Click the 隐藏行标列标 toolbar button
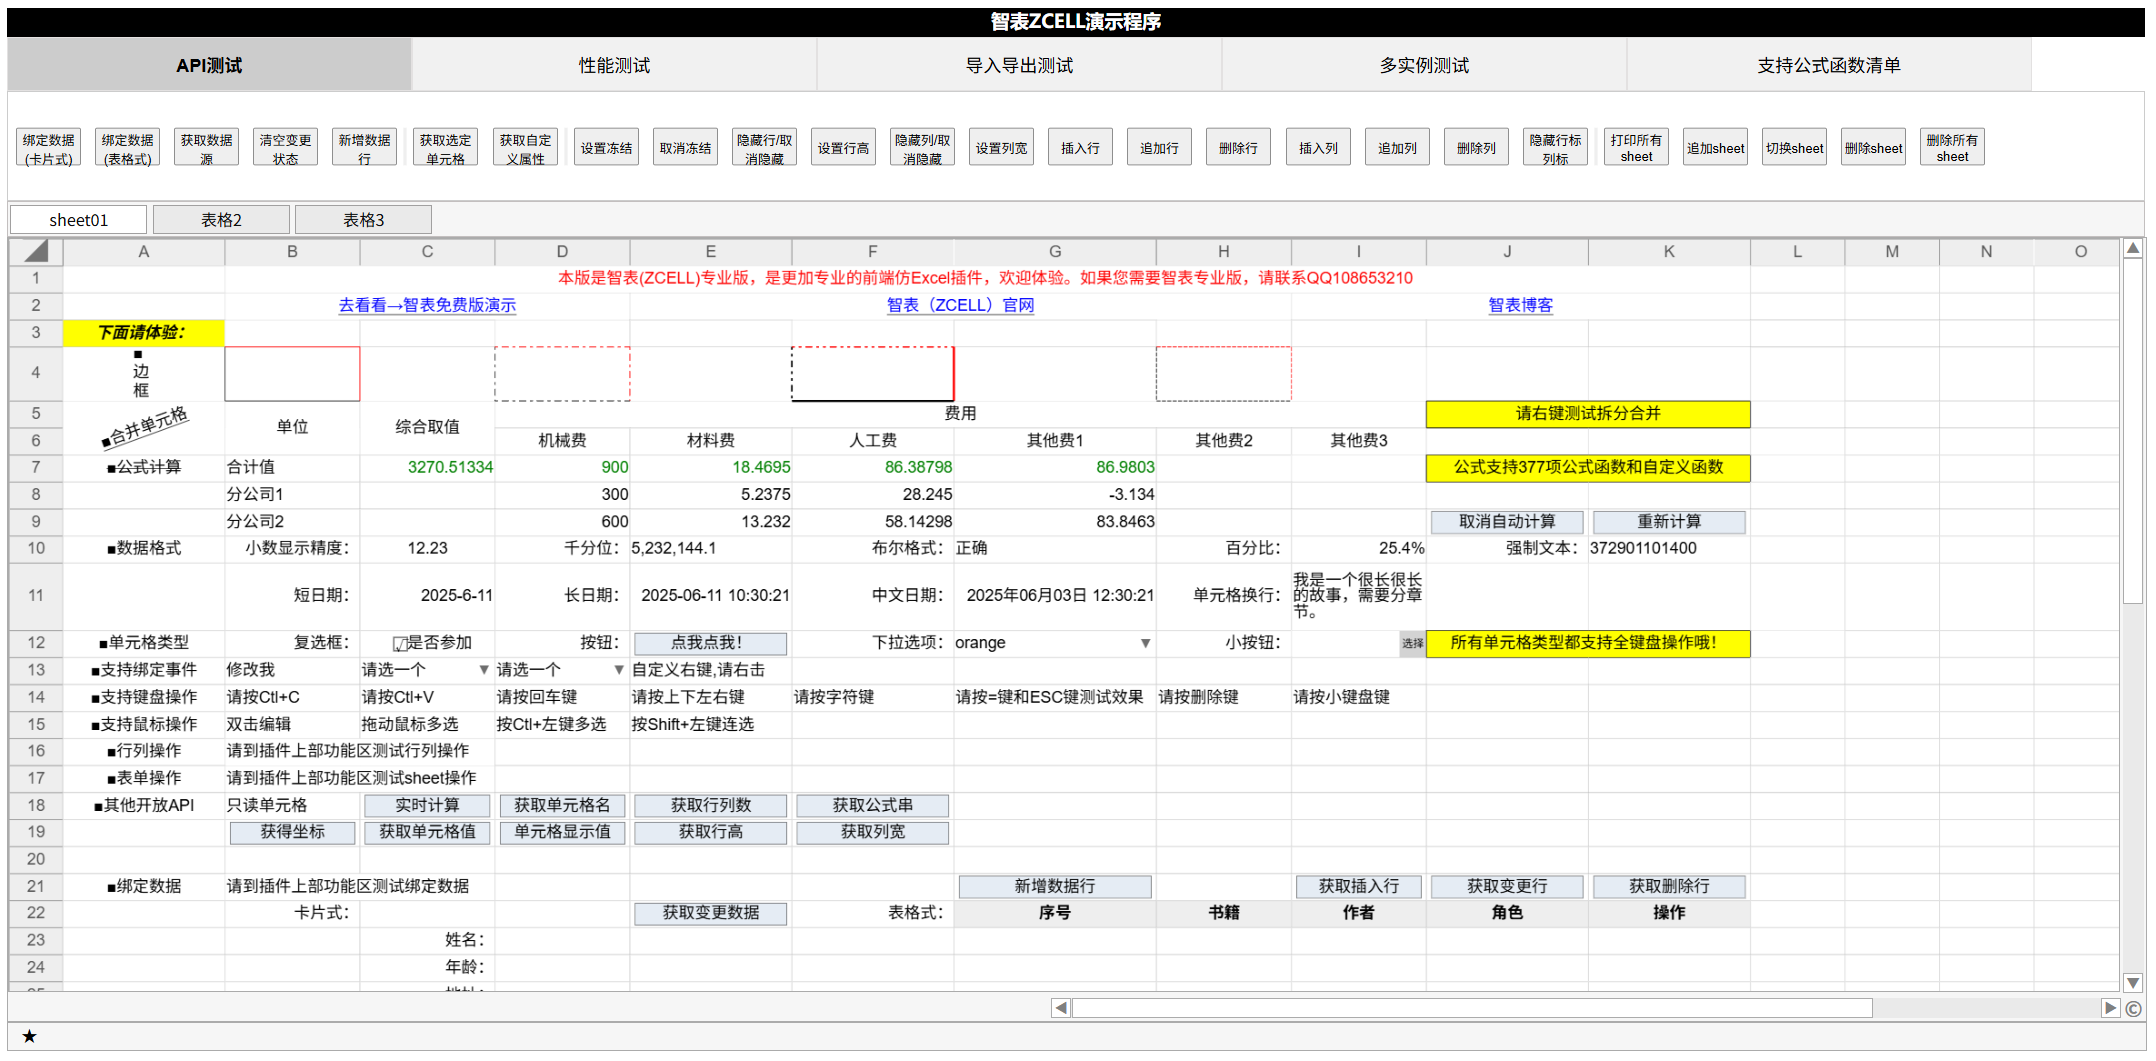 [1556, 148]
